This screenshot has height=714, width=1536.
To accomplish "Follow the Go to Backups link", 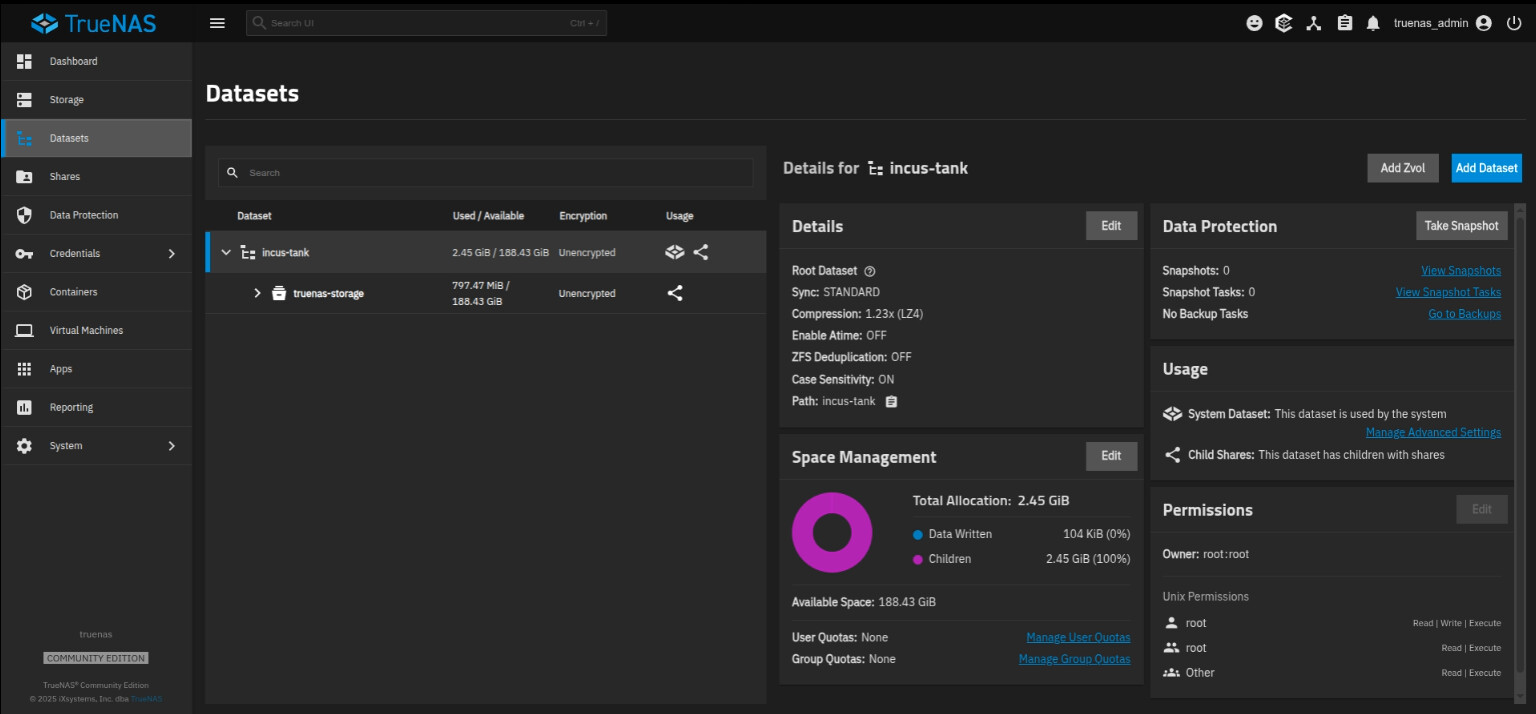I will 1464,314.
